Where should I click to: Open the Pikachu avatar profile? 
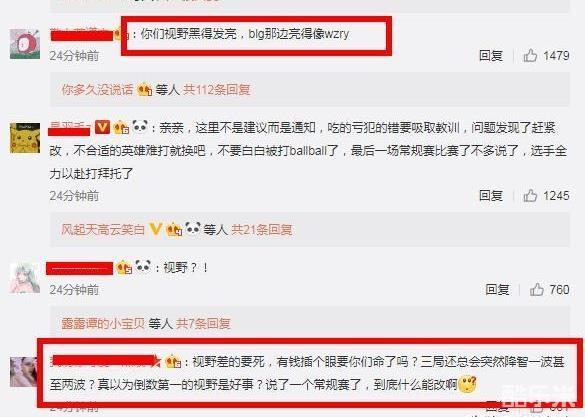25,138
